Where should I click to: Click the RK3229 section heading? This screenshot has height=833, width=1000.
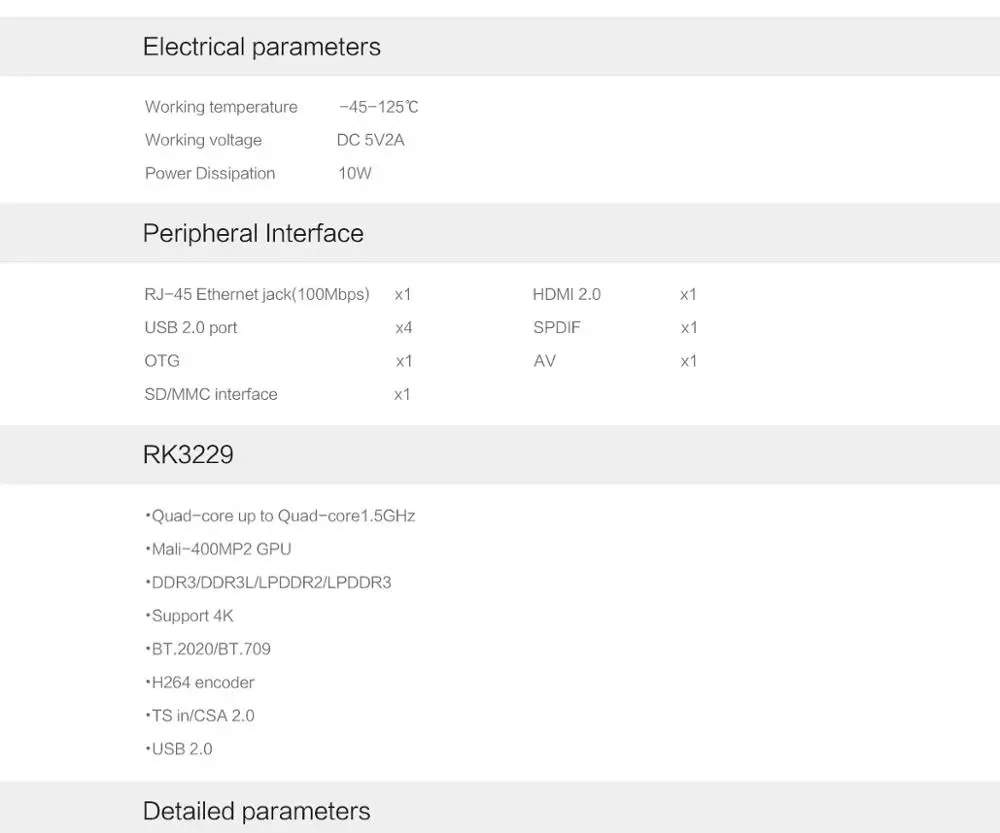coord(188,454)
